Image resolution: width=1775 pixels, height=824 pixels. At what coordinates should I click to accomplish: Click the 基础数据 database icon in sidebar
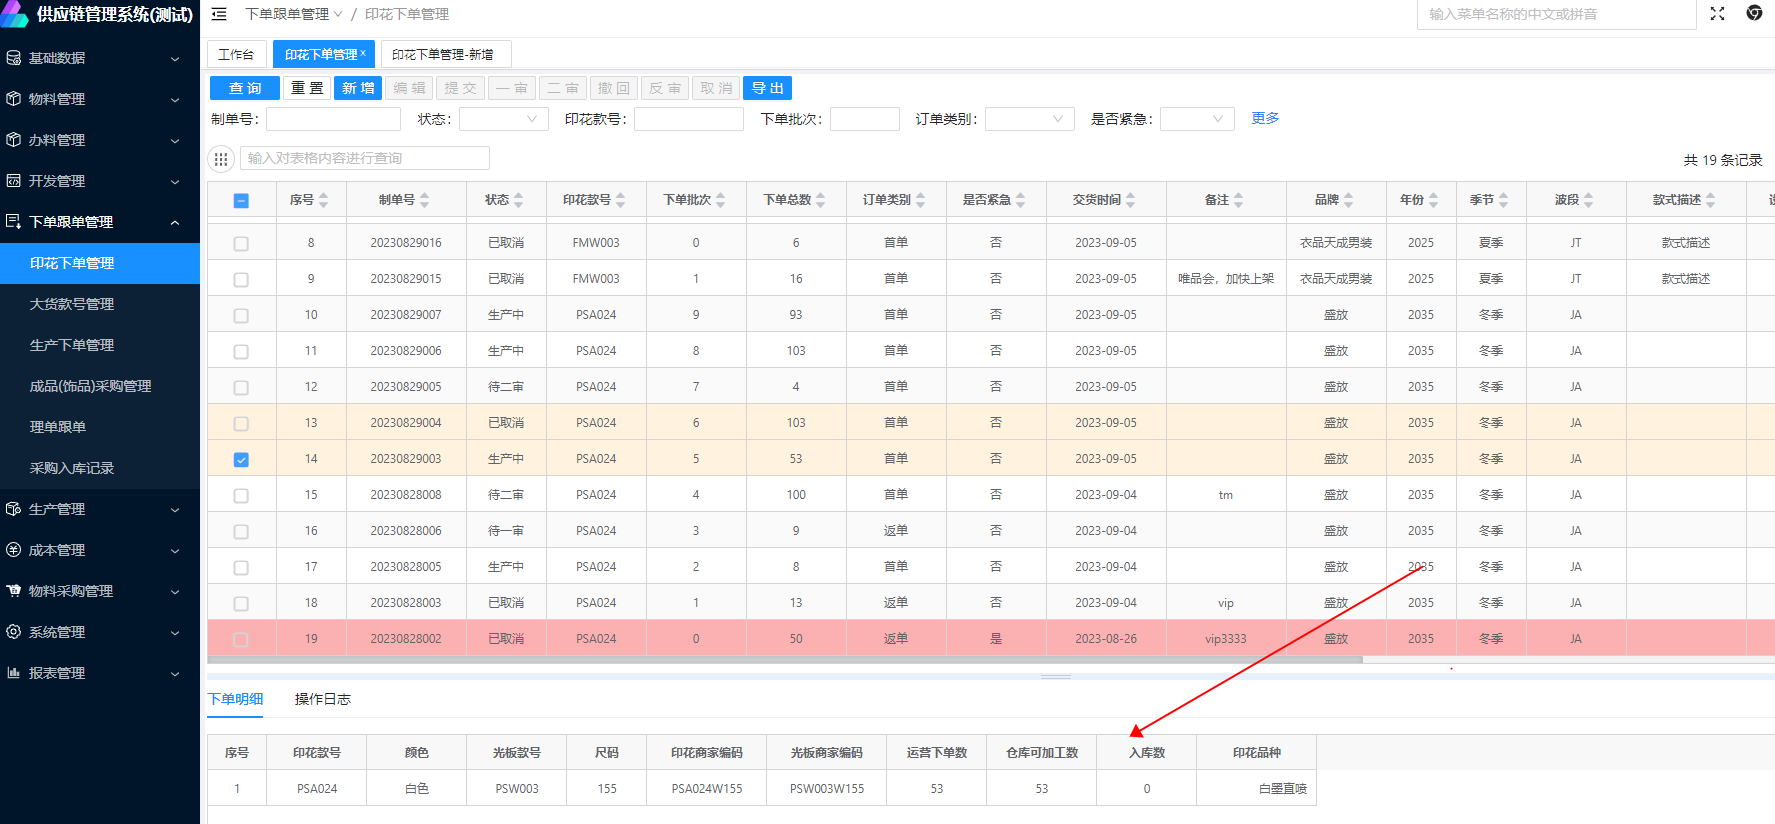click(14, 58)
